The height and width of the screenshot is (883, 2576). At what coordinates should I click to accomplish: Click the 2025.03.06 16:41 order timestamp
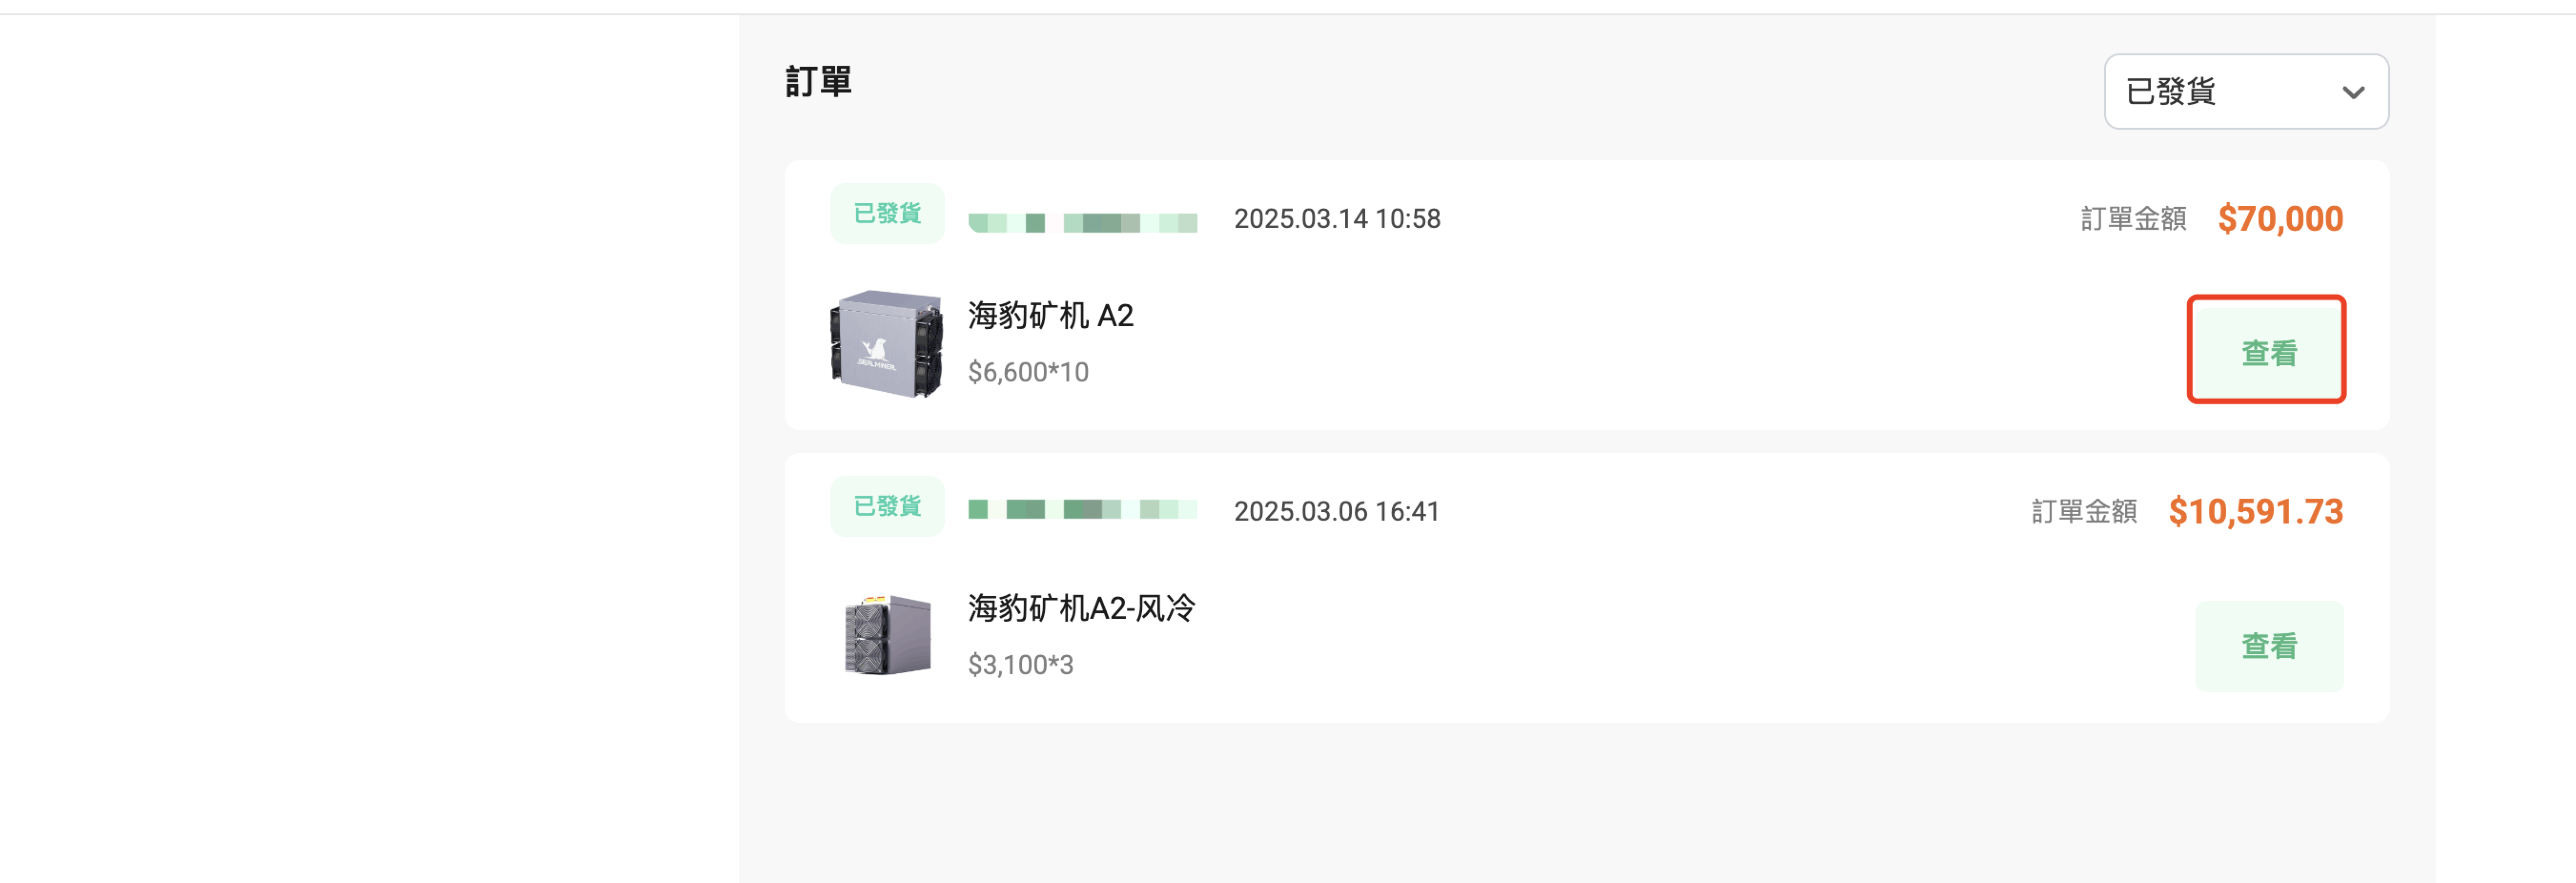(1336, 511)
